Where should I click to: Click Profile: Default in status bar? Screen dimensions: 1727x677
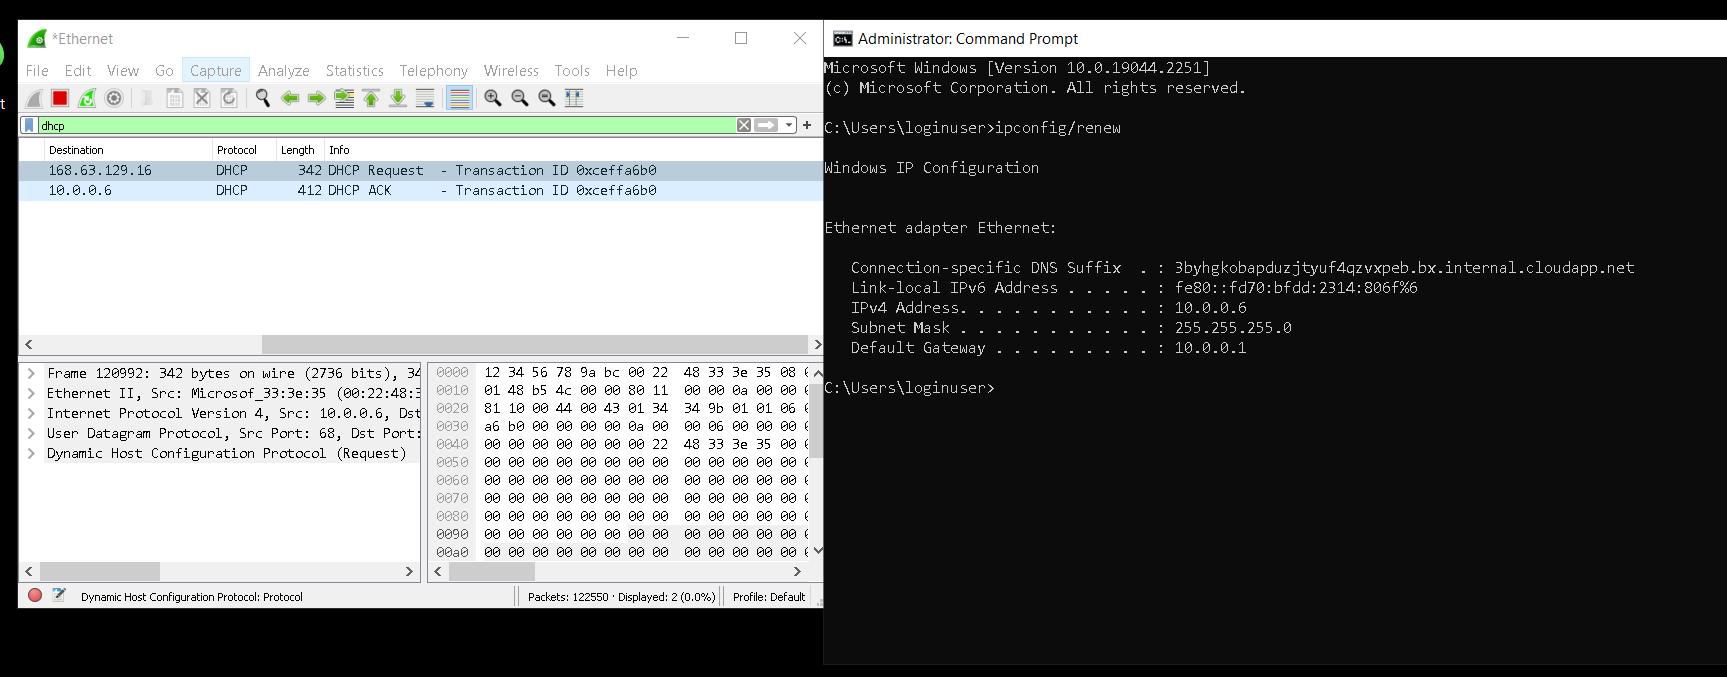click(x=769, y=597)
